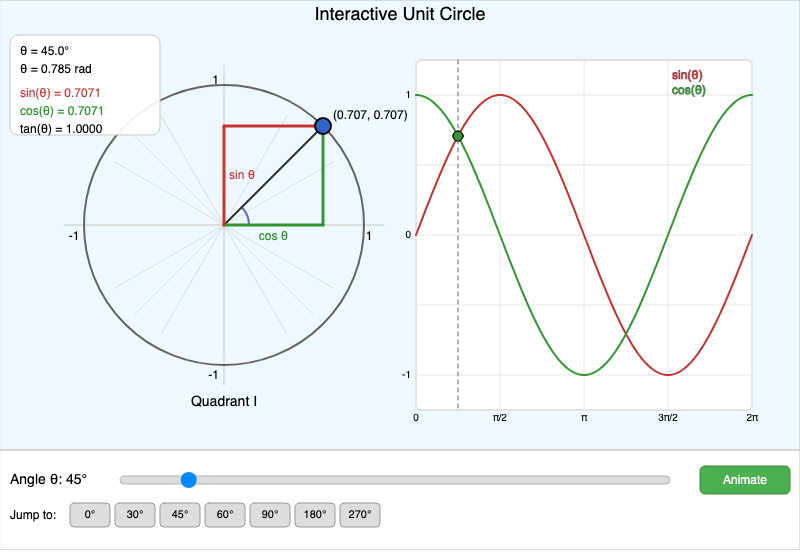Click the Interactive Unit Circle title
Screen dimensions: 800x552
pyautogui.click(x=399, y=14)
